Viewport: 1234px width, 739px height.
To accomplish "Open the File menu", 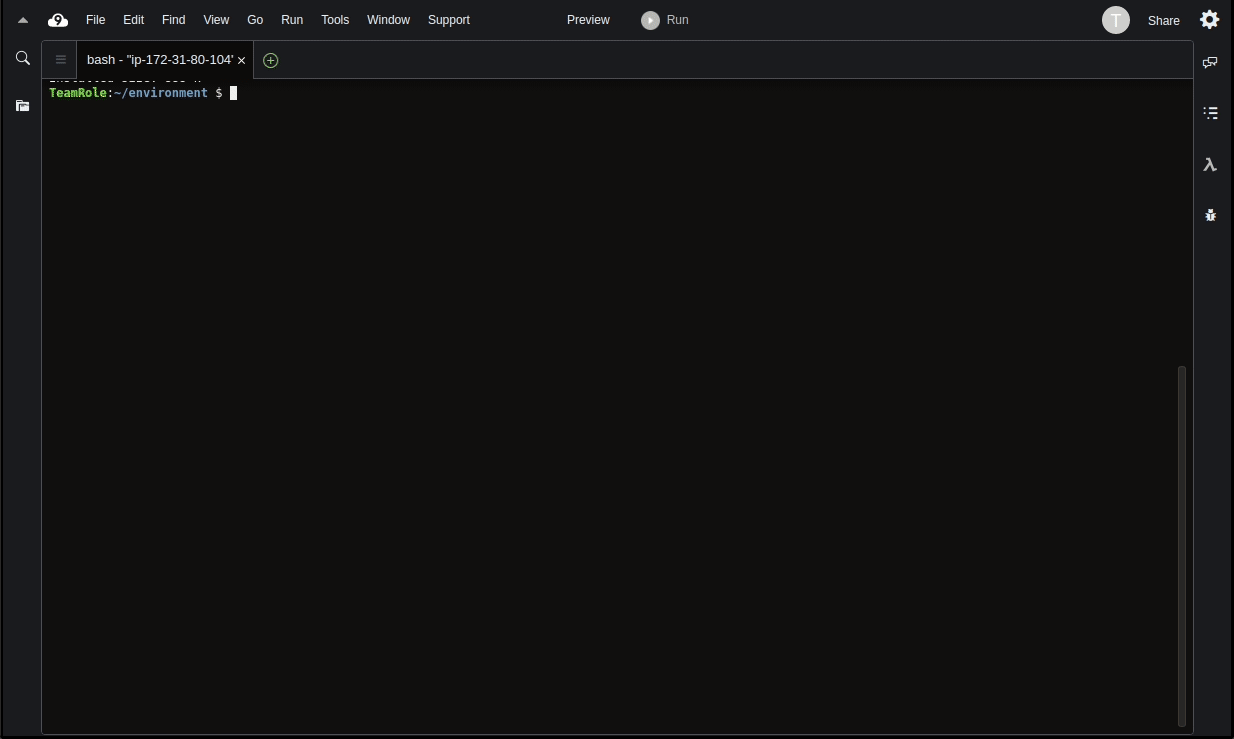I will pos(96,20).
